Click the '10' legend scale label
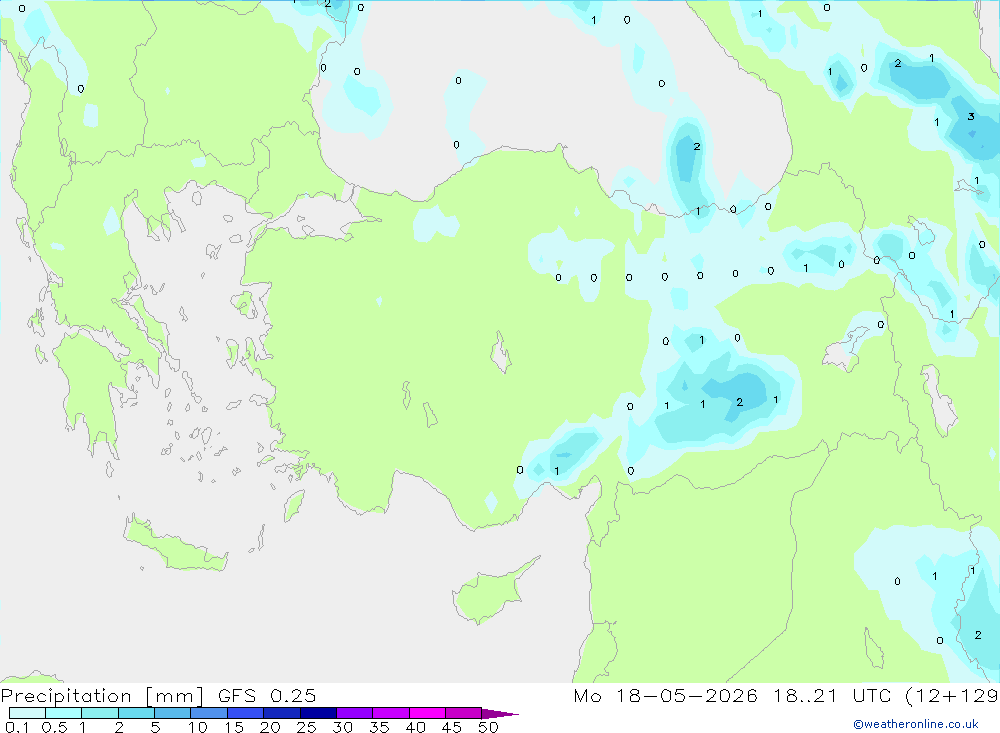1000x733 pixels. coord(198,727)
